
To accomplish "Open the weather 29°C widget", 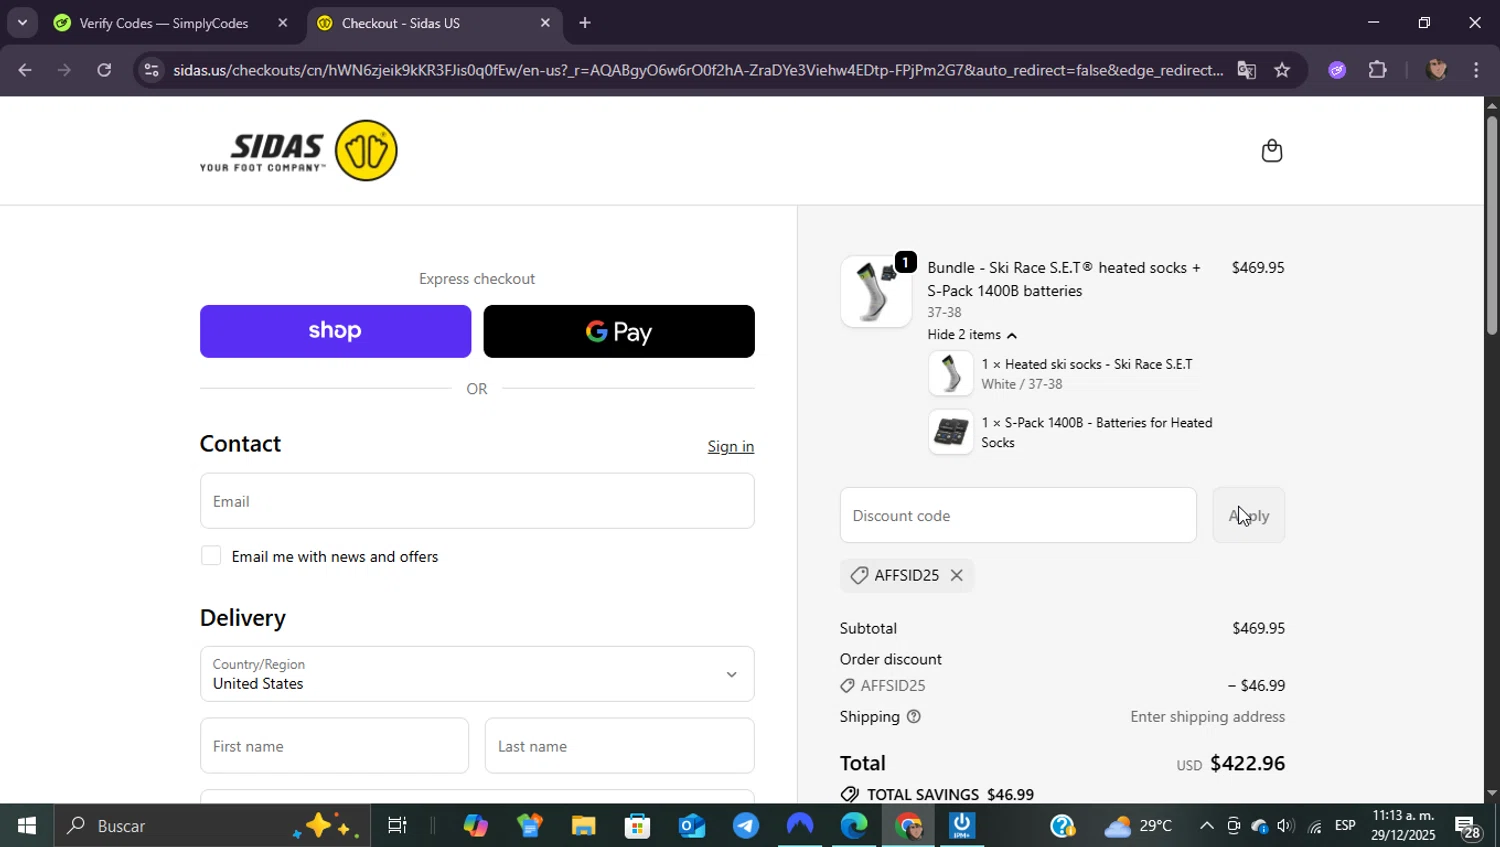I will [1138, 826].
